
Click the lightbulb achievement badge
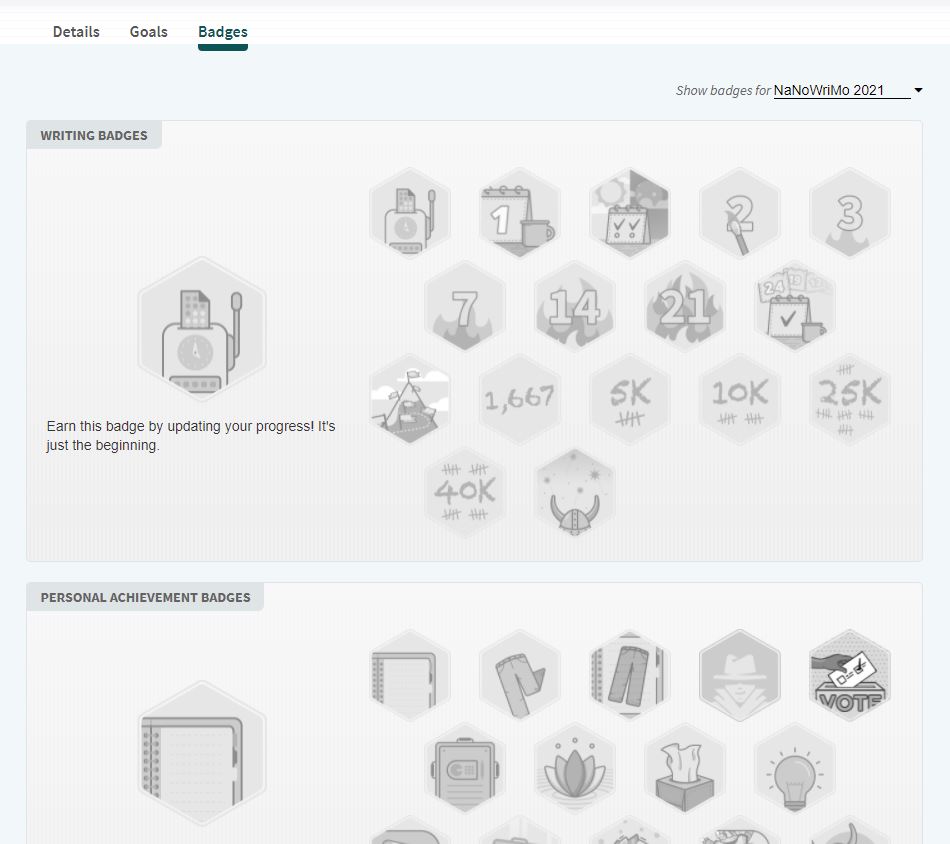tap(795, 769)
